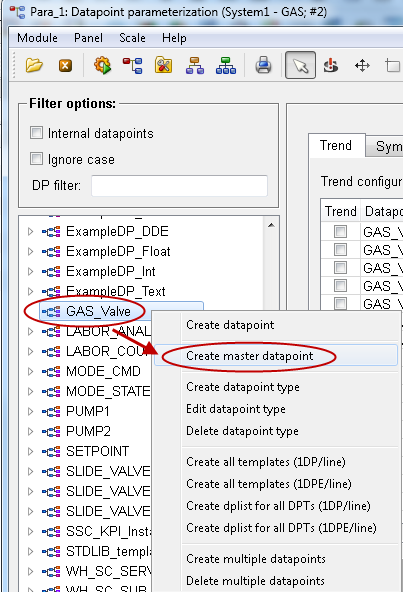The height and width of the screenshot is (592, 403).
Task: Expand the SETPOINT tree node
Action: point(31,451)
